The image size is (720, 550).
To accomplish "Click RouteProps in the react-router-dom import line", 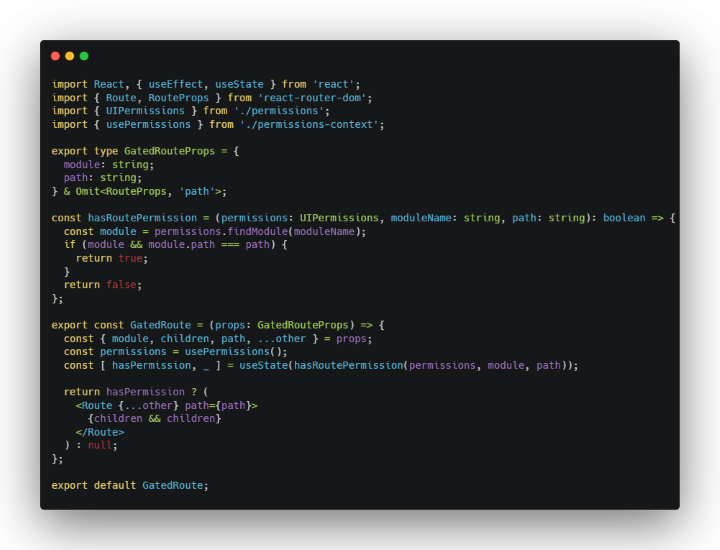I will coord(179,98).
